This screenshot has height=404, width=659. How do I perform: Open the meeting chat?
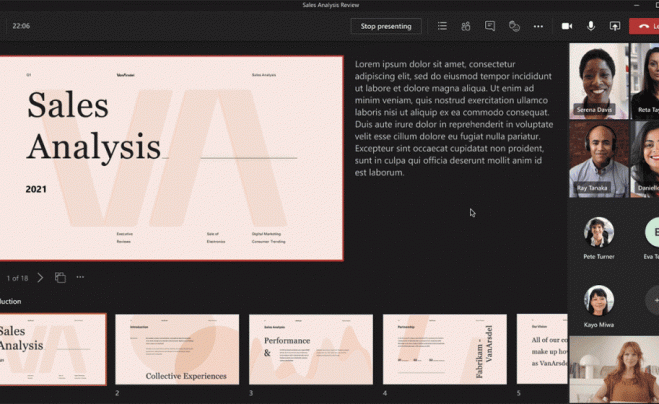tap(490, 26)
